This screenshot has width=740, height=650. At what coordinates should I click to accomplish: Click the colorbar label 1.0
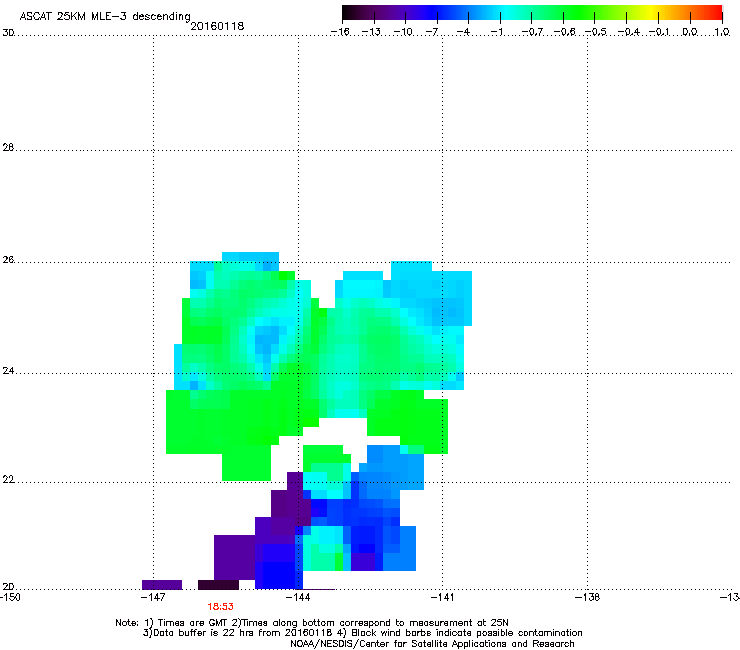[x=722, y=32]
